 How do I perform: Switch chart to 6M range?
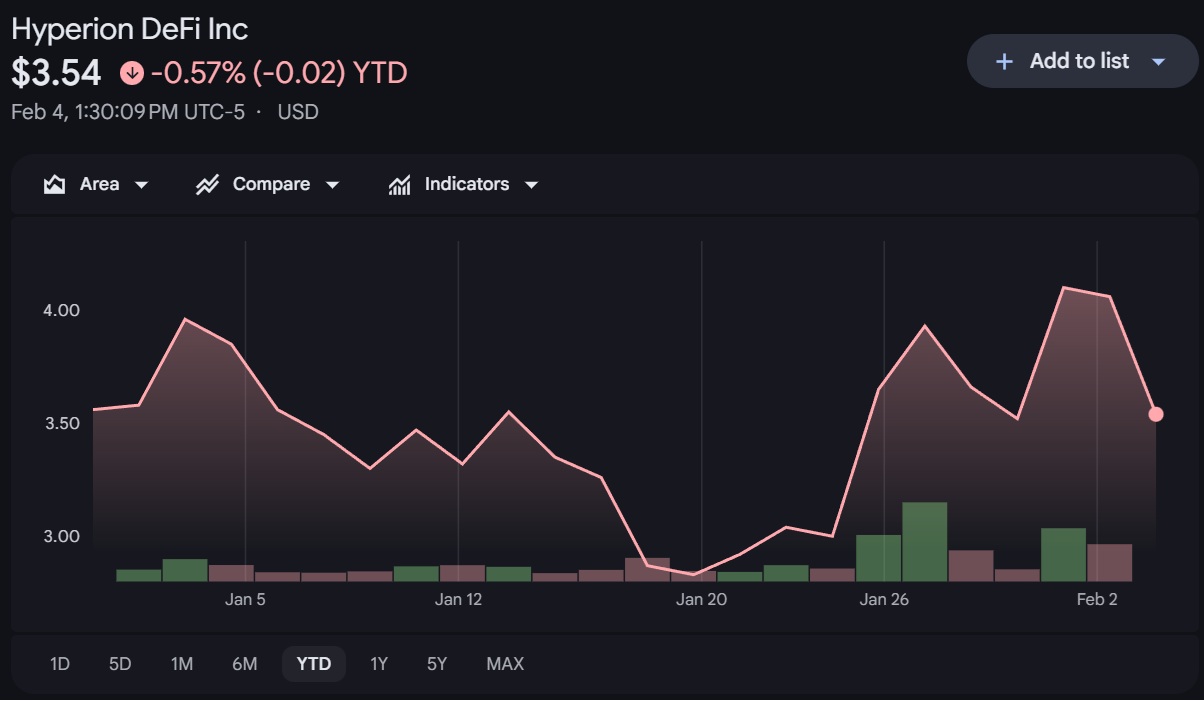click(244, 664)
